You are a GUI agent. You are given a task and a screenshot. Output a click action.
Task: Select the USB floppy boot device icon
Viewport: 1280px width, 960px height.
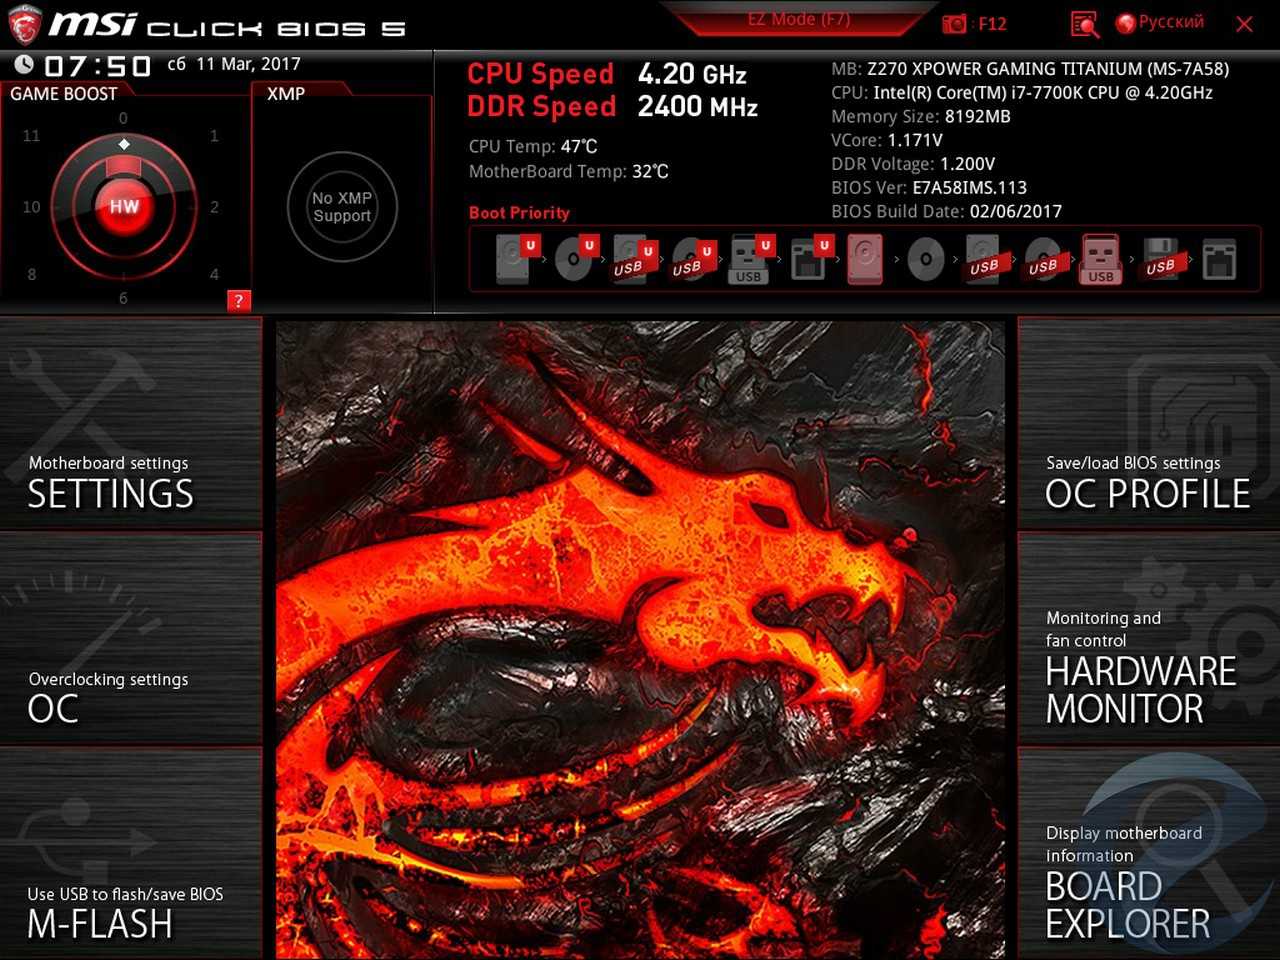(1160, 259)
